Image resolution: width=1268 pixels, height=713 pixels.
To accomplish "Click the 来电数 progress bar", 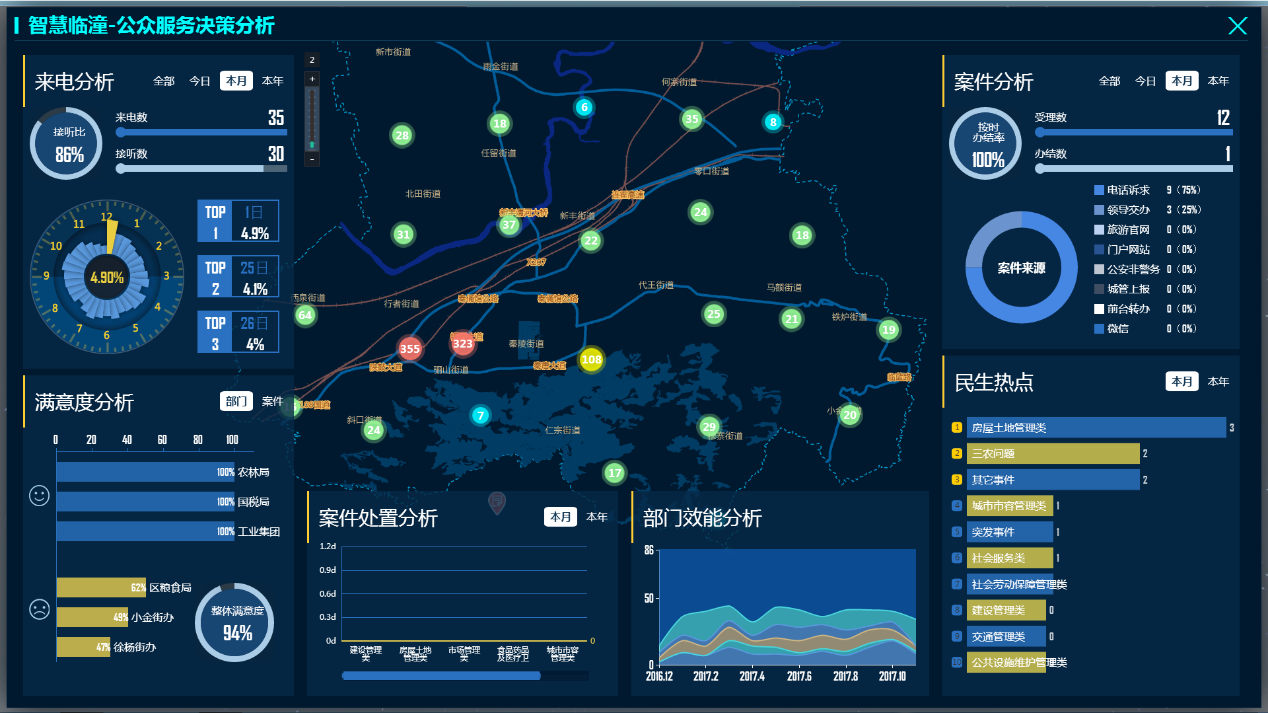I will tap(201, 132).
